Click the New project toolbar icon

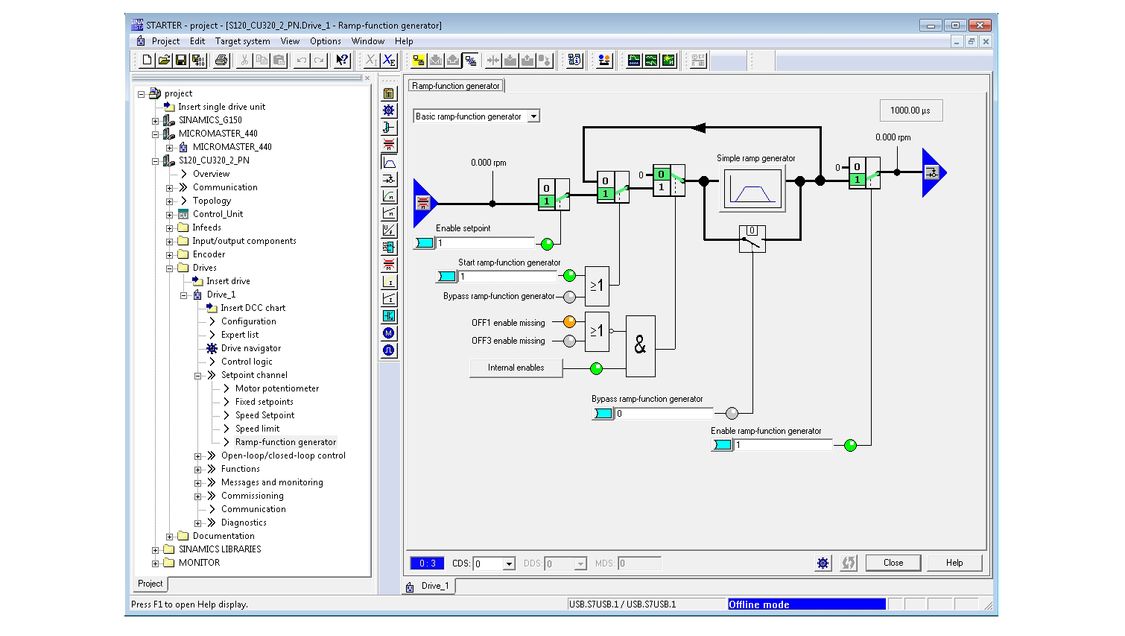point(147,60)
